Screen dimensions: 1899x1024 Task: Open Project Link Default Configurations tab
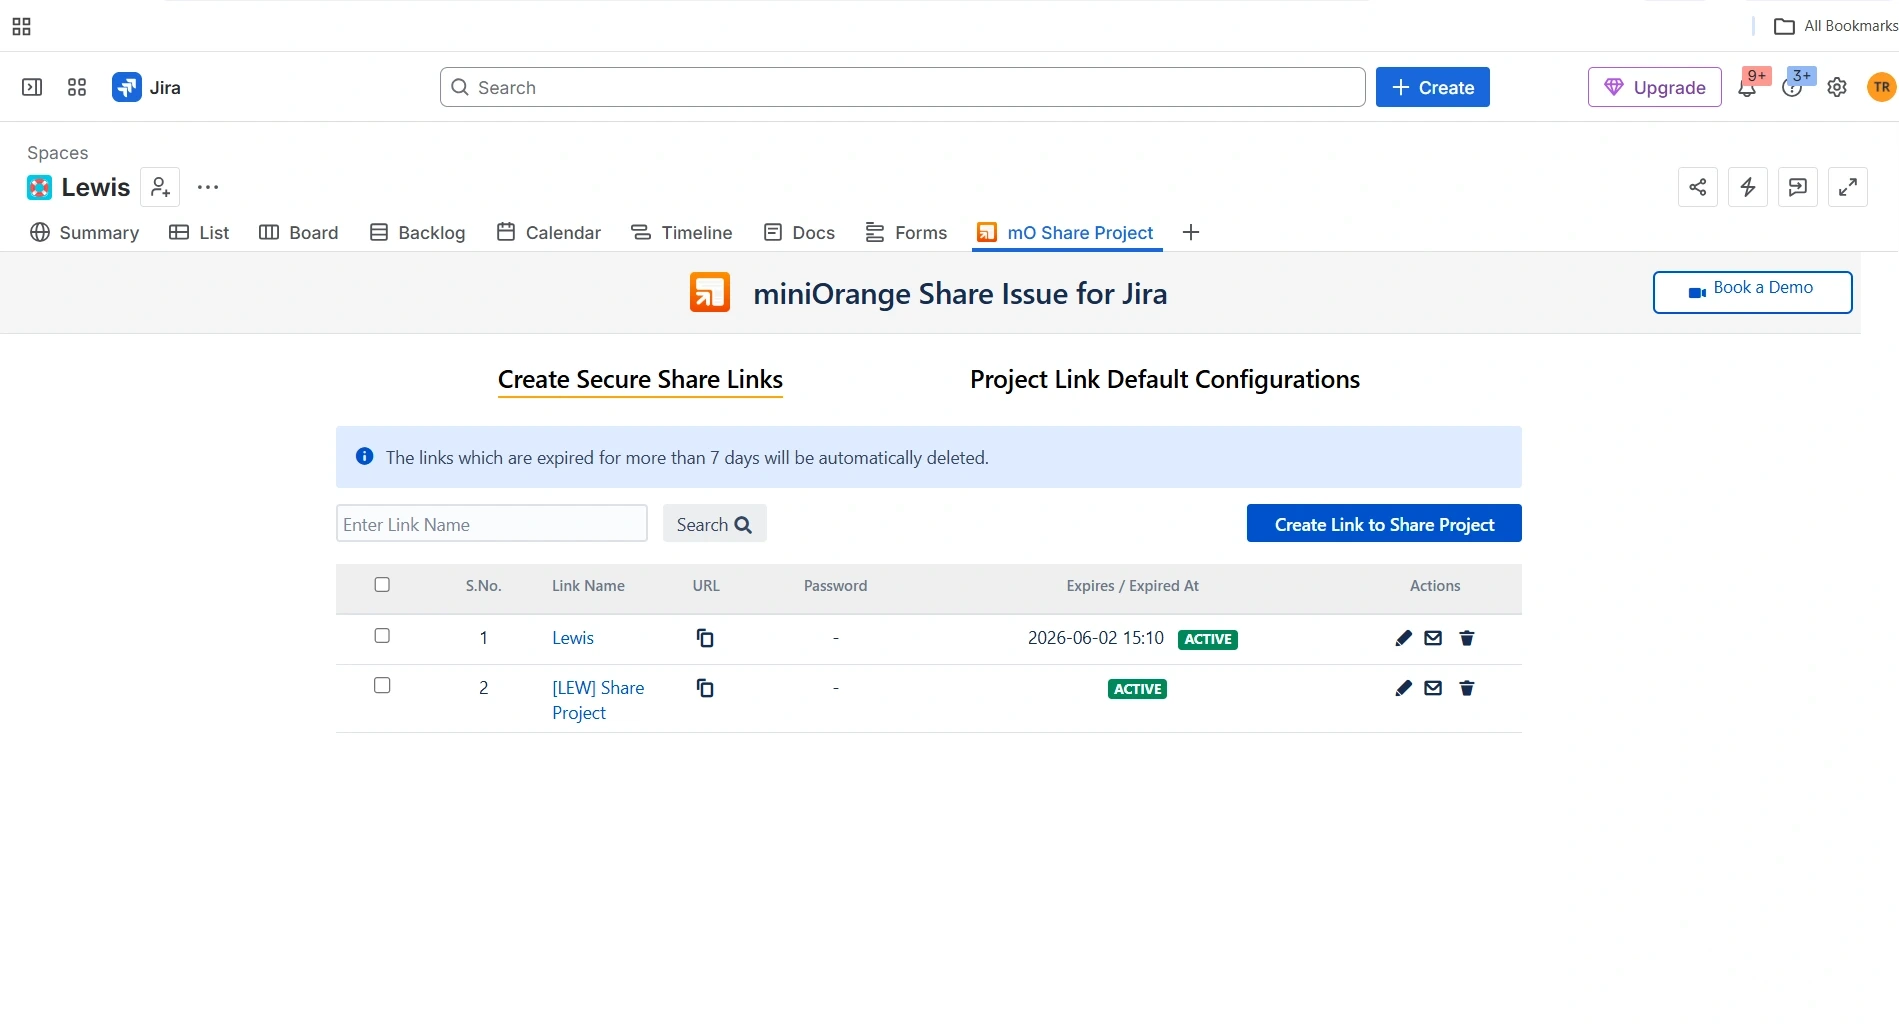(x=1165, y=380)
